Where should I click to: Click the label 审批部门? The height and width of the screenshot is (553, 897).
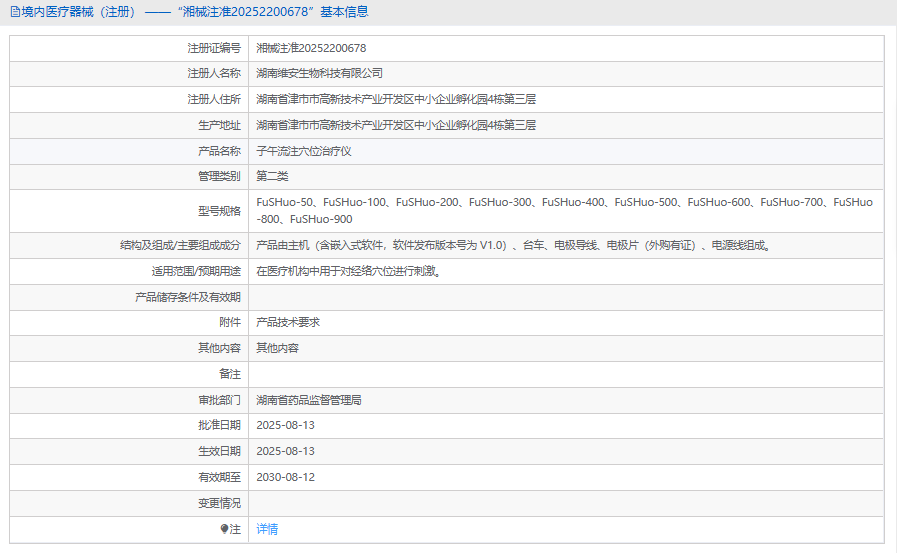tap(220, 400)
